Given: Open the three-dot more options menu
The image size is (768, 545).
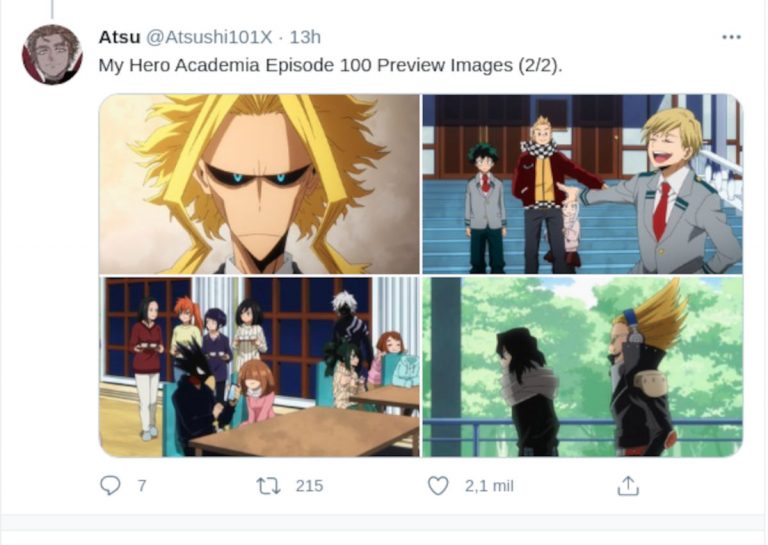Looking at the screenshot, I should pyautogui.click(x=731, y=37).
